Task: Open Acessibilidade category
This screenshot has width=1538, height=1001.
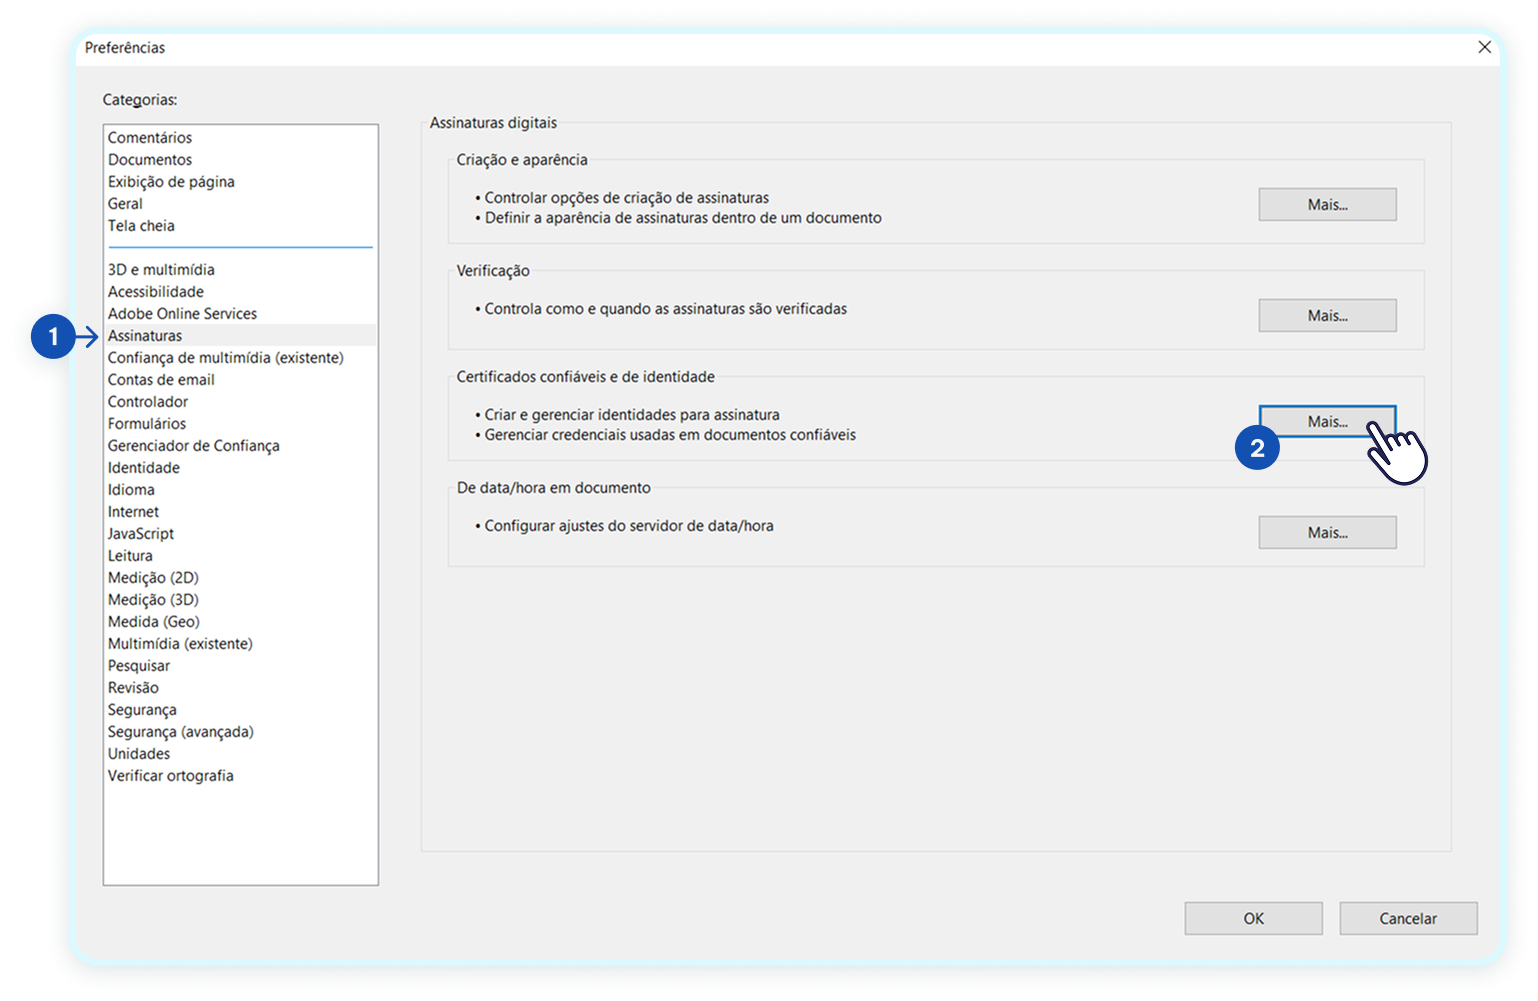Action: (x=156, y=292)
